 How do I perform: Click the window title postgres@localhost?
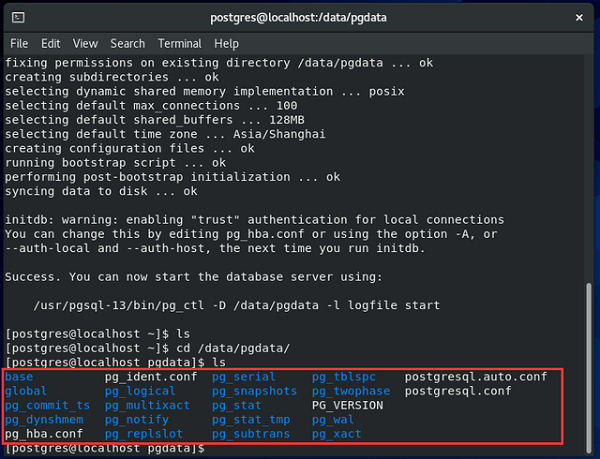[298, 18]
